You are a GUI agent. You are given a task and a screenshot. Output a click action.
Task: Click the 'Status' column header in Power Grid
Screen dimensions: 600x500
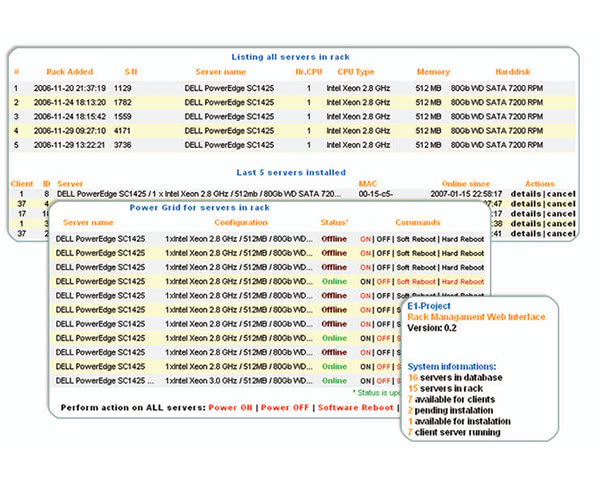point(334,223)
